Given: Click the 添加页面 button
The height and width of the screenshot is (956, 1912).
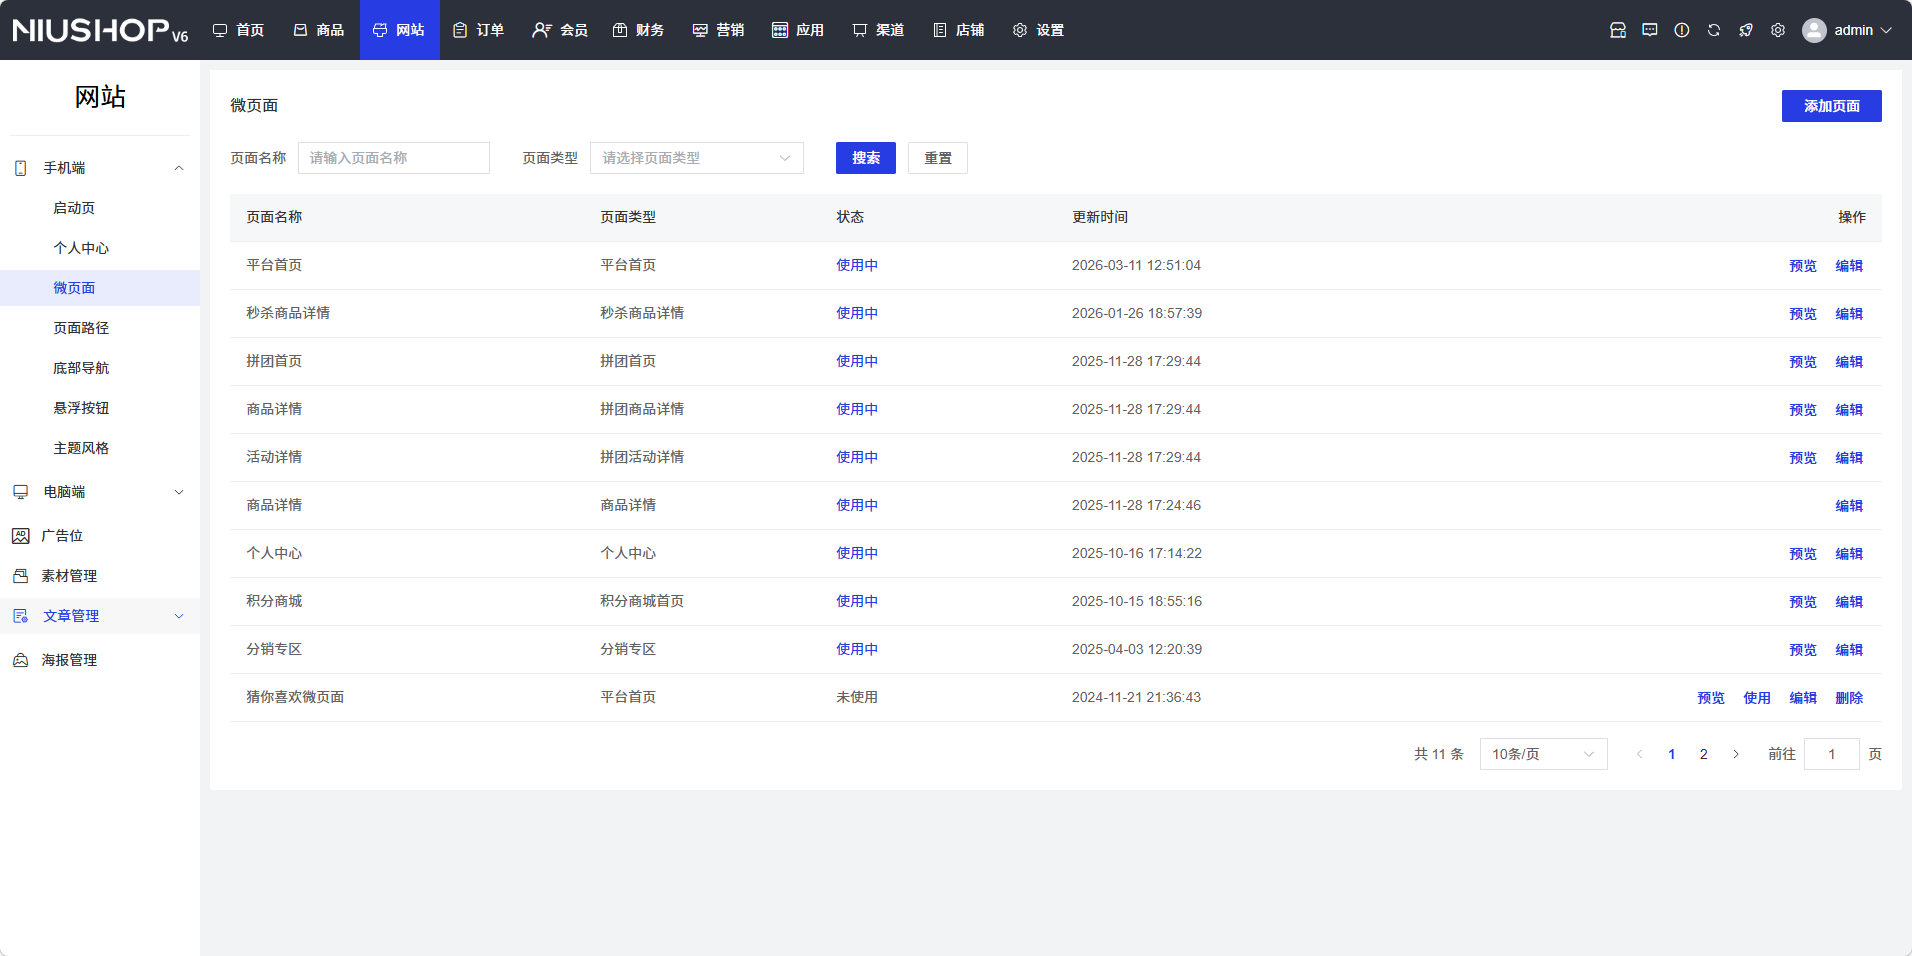Looking at the screenshot, I should [x=1830, y=106].
